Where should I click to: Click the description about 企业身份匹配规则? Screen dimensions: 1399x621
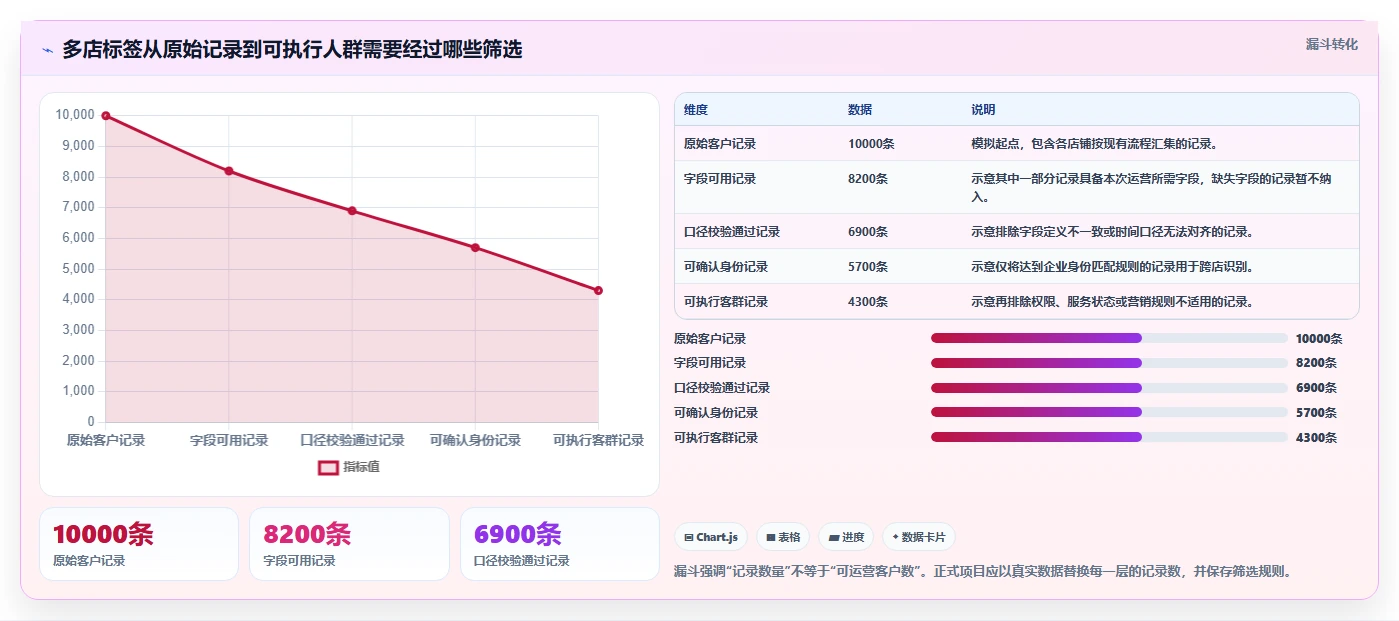[x=1112, y=267]
